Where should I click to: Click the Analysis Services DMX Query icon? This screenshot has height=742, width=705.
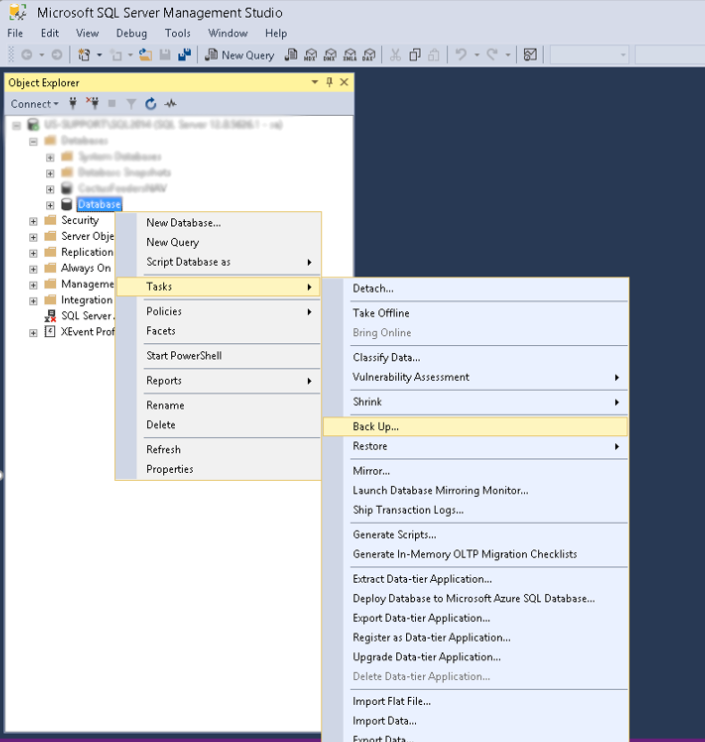330,55
